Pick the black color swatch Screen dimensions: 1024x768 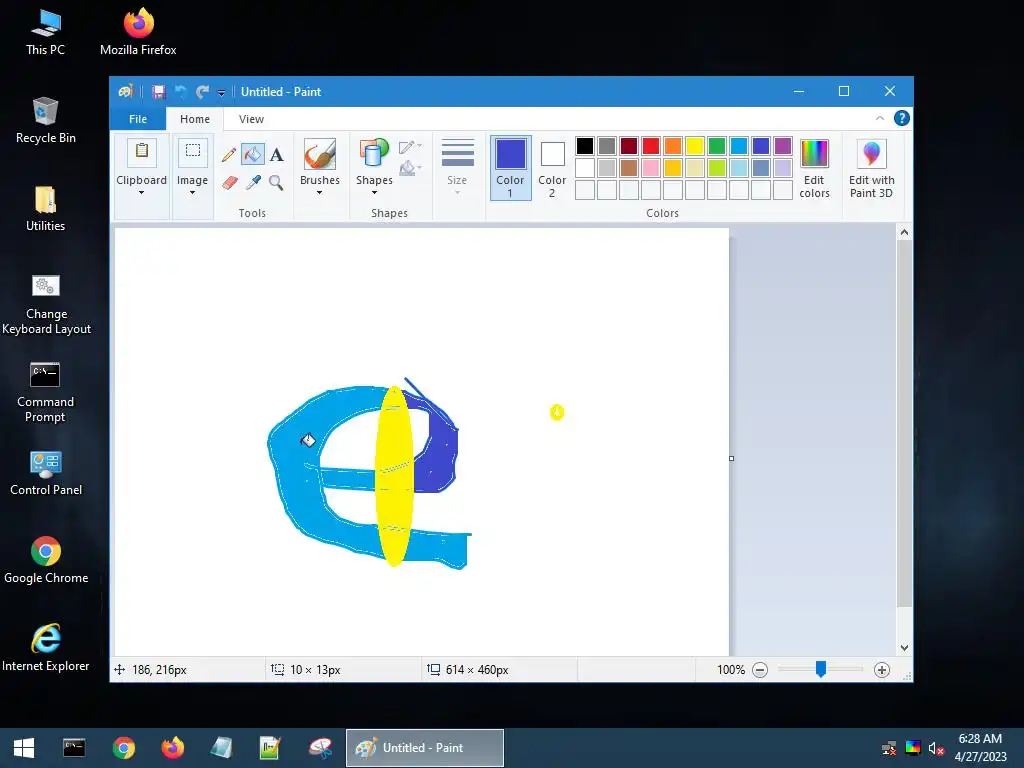coord(585,146)
